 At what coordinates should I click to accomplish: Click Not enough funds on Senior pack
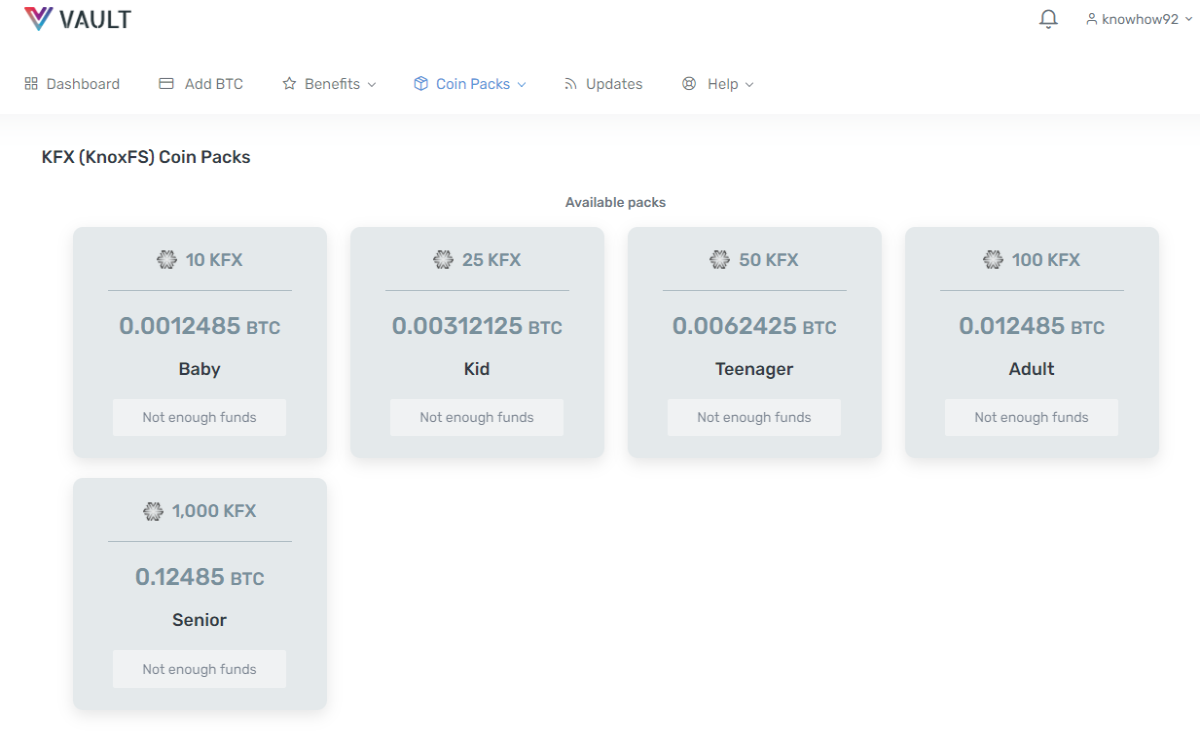(x=199, y=669)
